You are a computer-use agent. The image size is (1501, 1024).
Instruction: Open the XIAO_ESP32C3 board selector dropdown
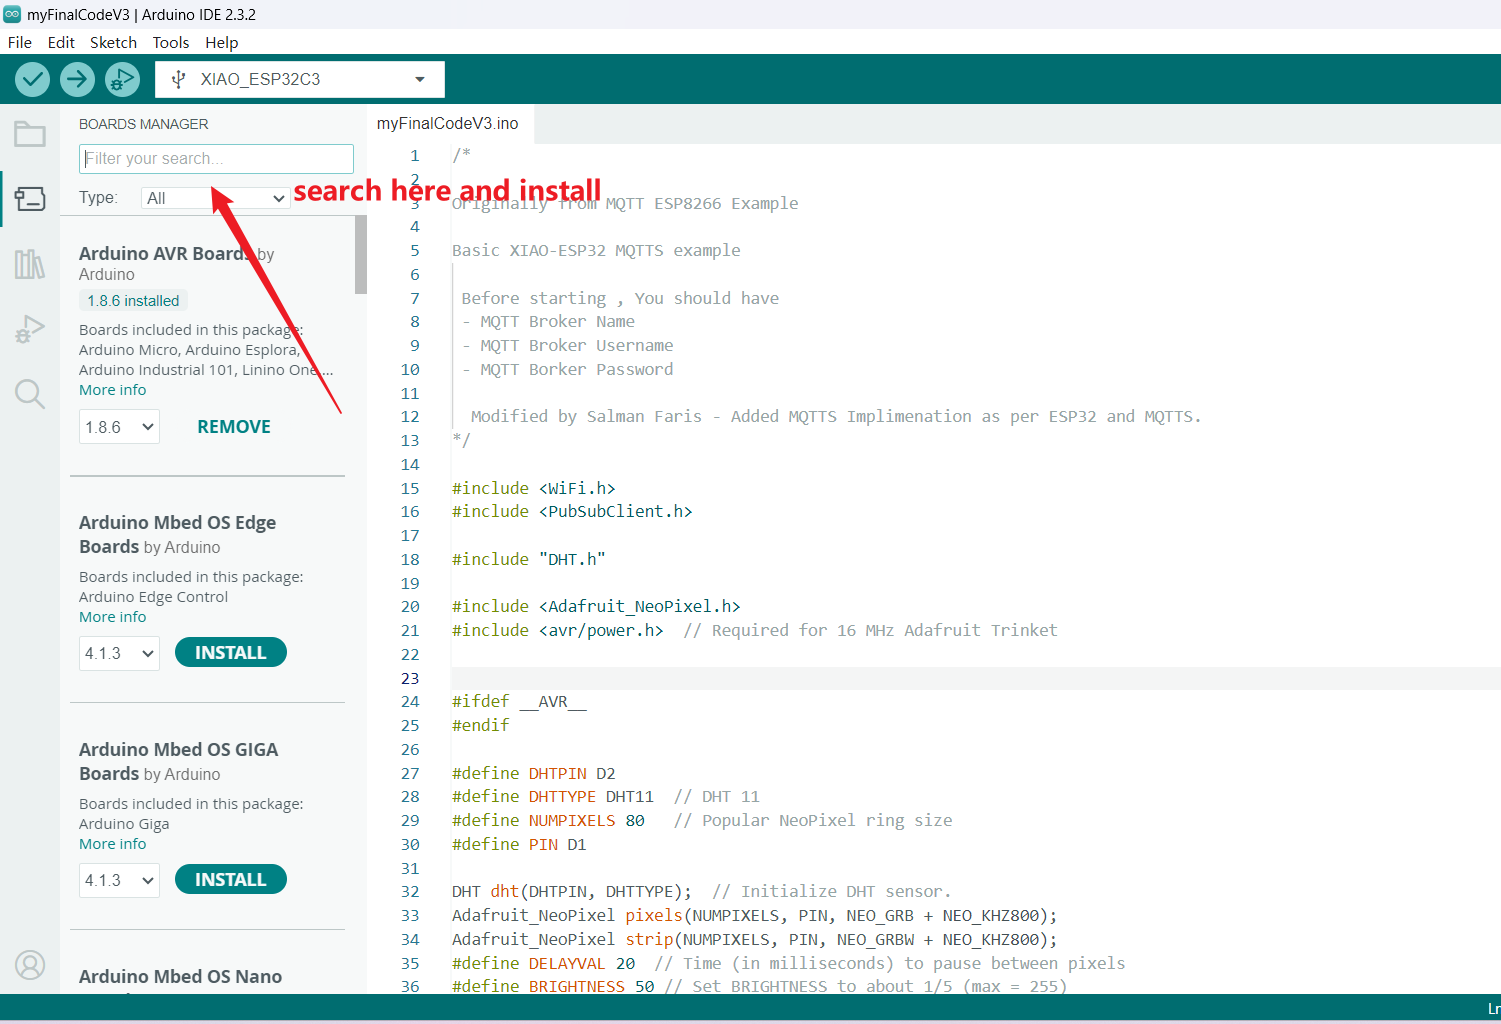(300, 79)
